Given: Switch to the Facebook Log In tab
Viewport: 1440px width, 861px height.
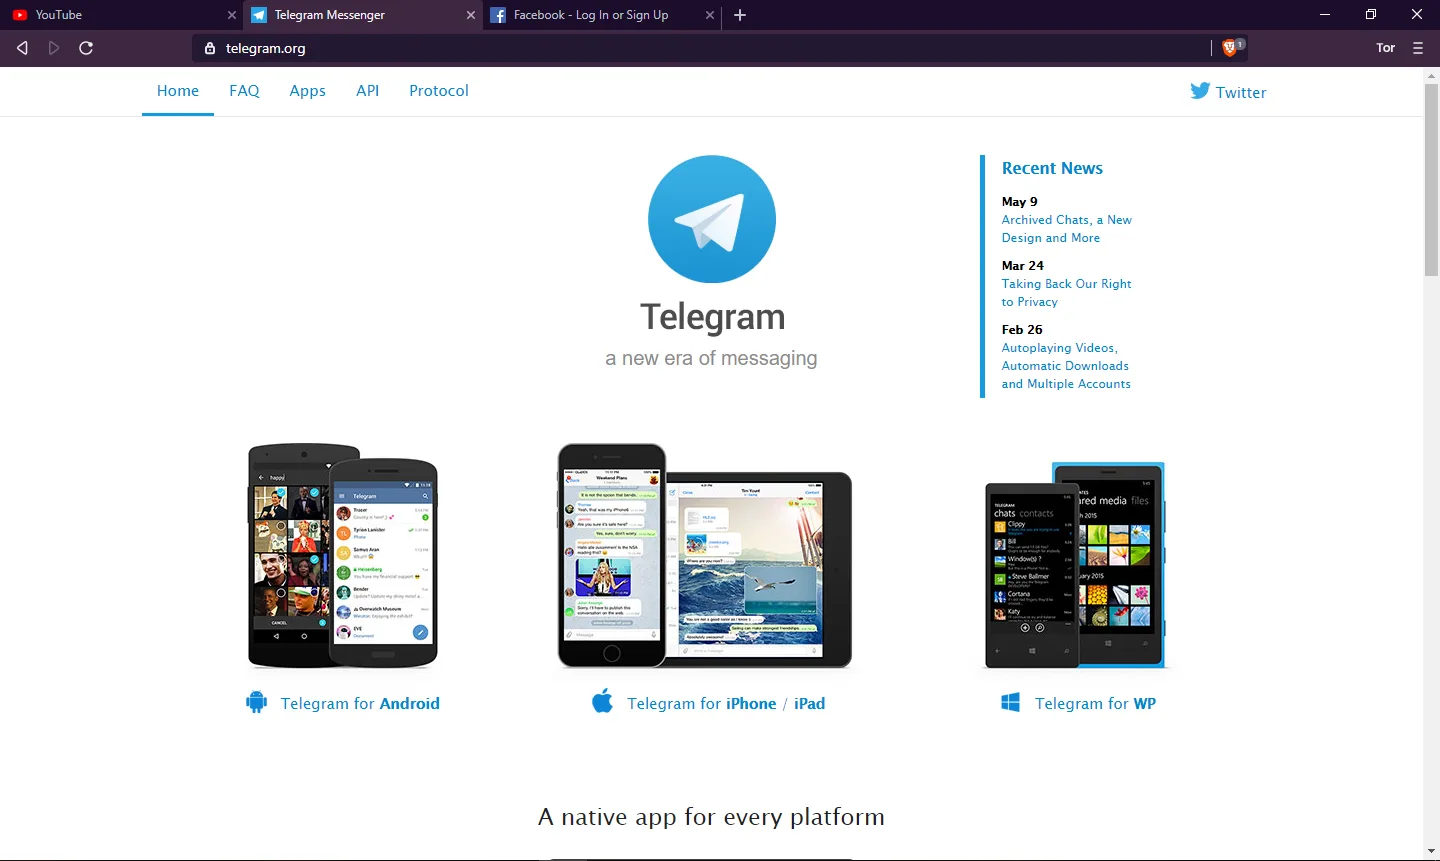Looking at the screenshot, I should tap(600, 15).
